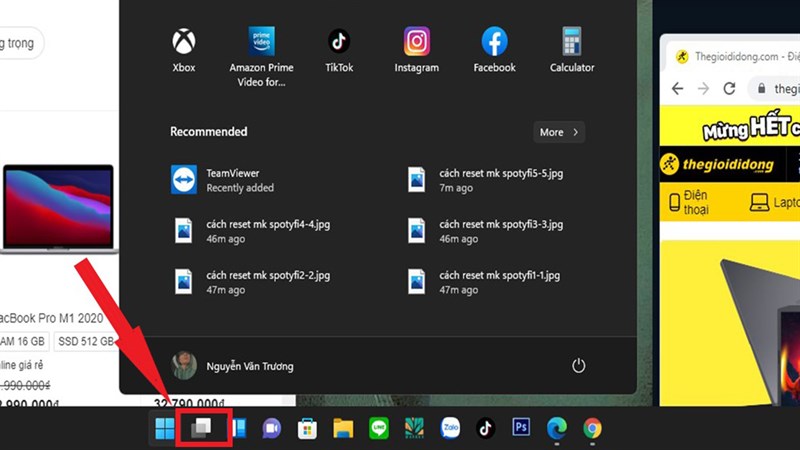The image size is (800, 450).
Task: Click the power button in Start menu
Action: click(x=578, y=365)
